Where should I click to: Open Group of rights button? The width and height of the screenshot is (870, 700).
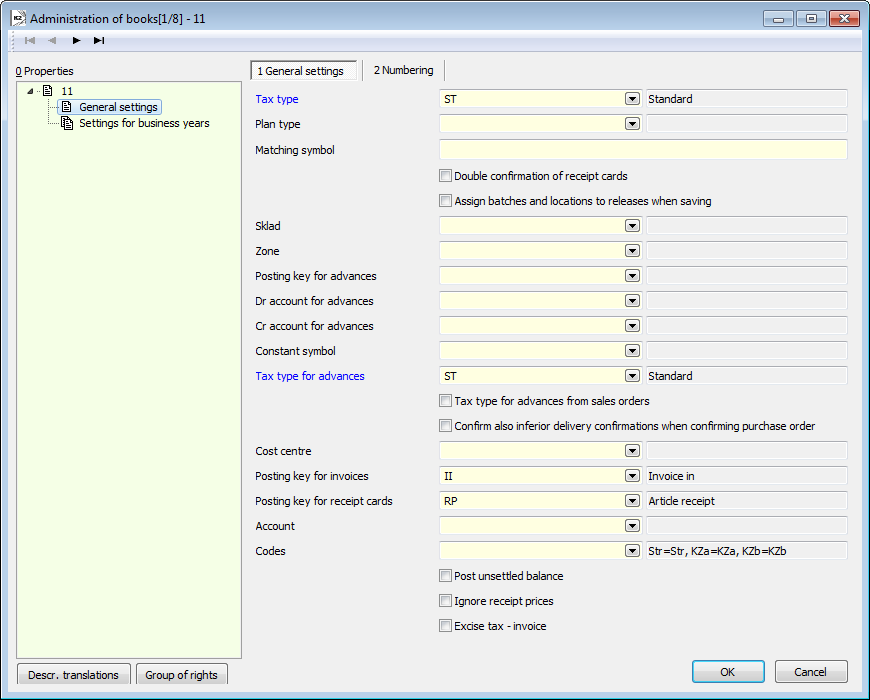click(x=181, y=674)
